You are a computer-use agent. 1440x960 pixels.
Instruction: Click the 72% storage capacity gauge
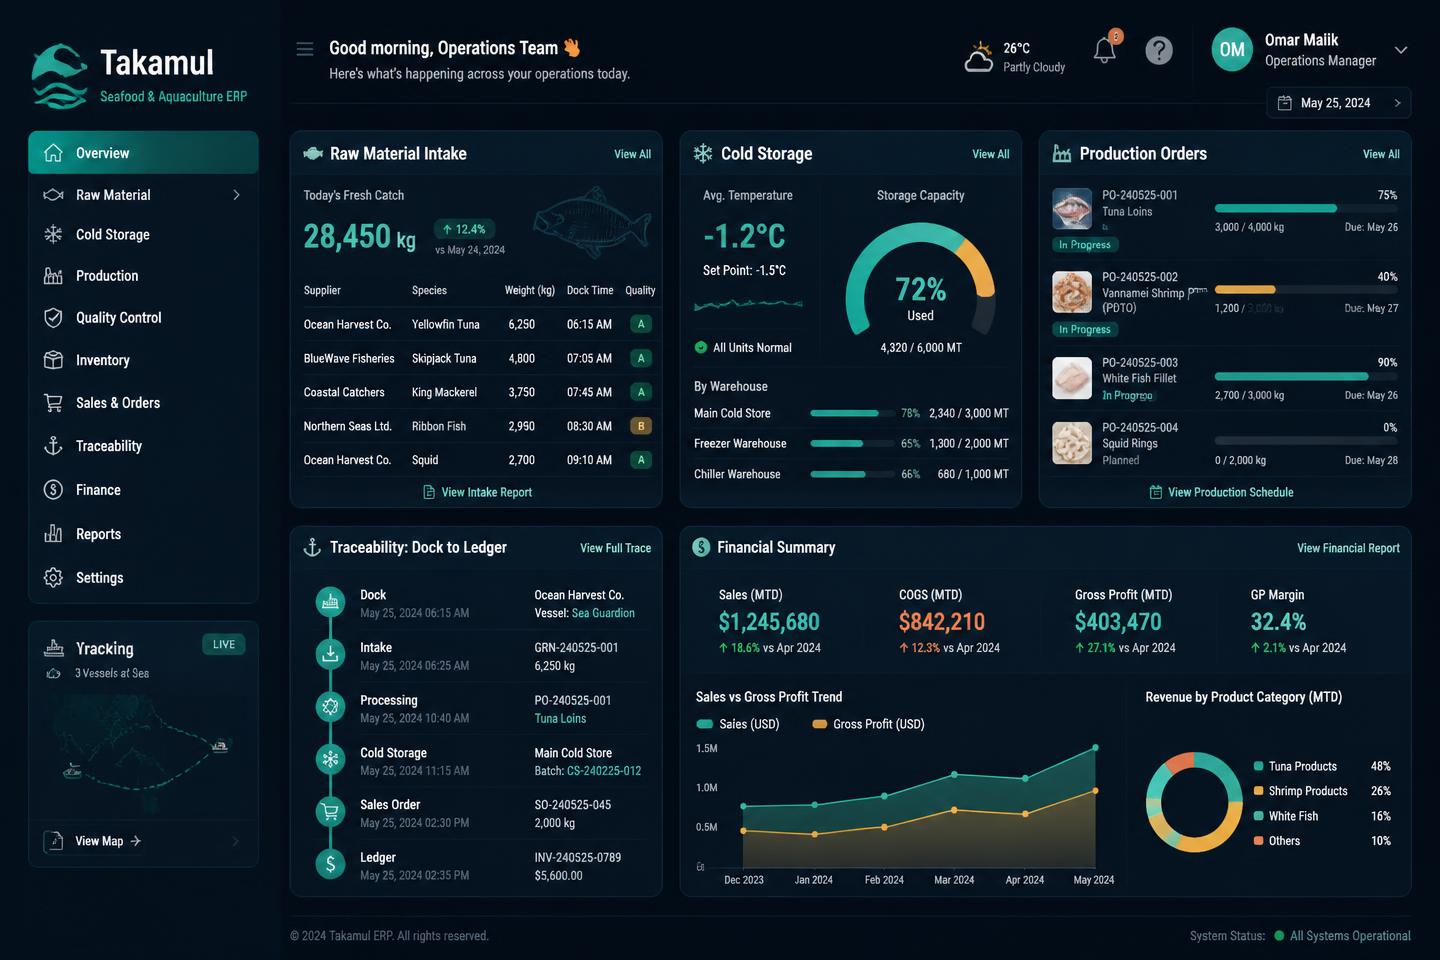pyautogui.click(x=920, y=282)
